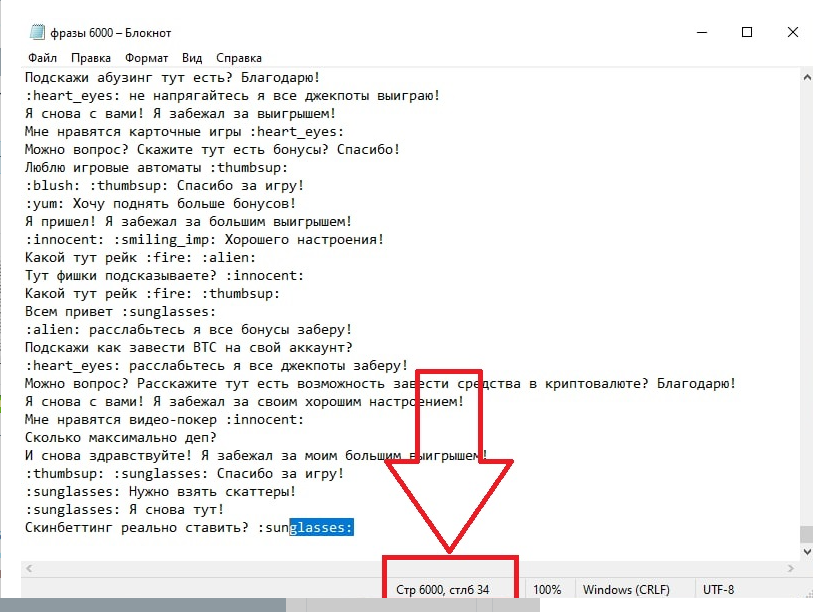Click the line ':alien: расслабьтесь я все бонусы заберу!'

coord(189,329)
